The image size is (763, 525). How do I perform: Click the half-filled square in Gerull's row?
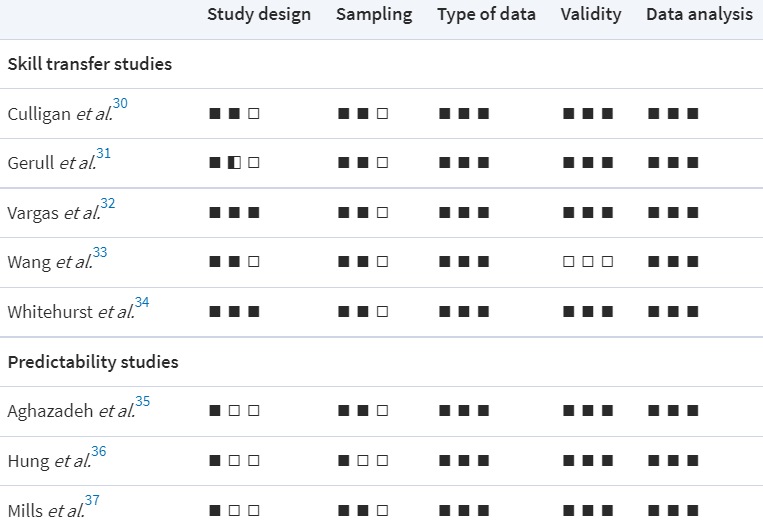[x=234, y=163]
